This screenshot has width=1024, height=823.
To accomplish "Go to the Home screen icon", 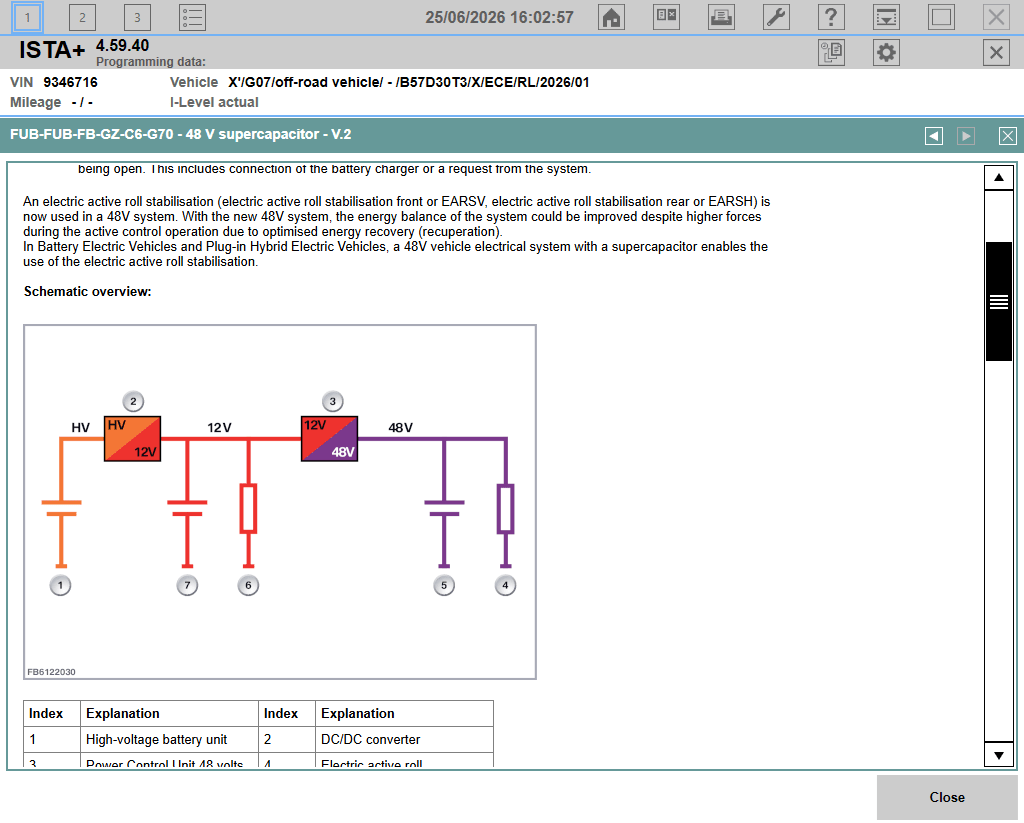I will coord(611,18).
